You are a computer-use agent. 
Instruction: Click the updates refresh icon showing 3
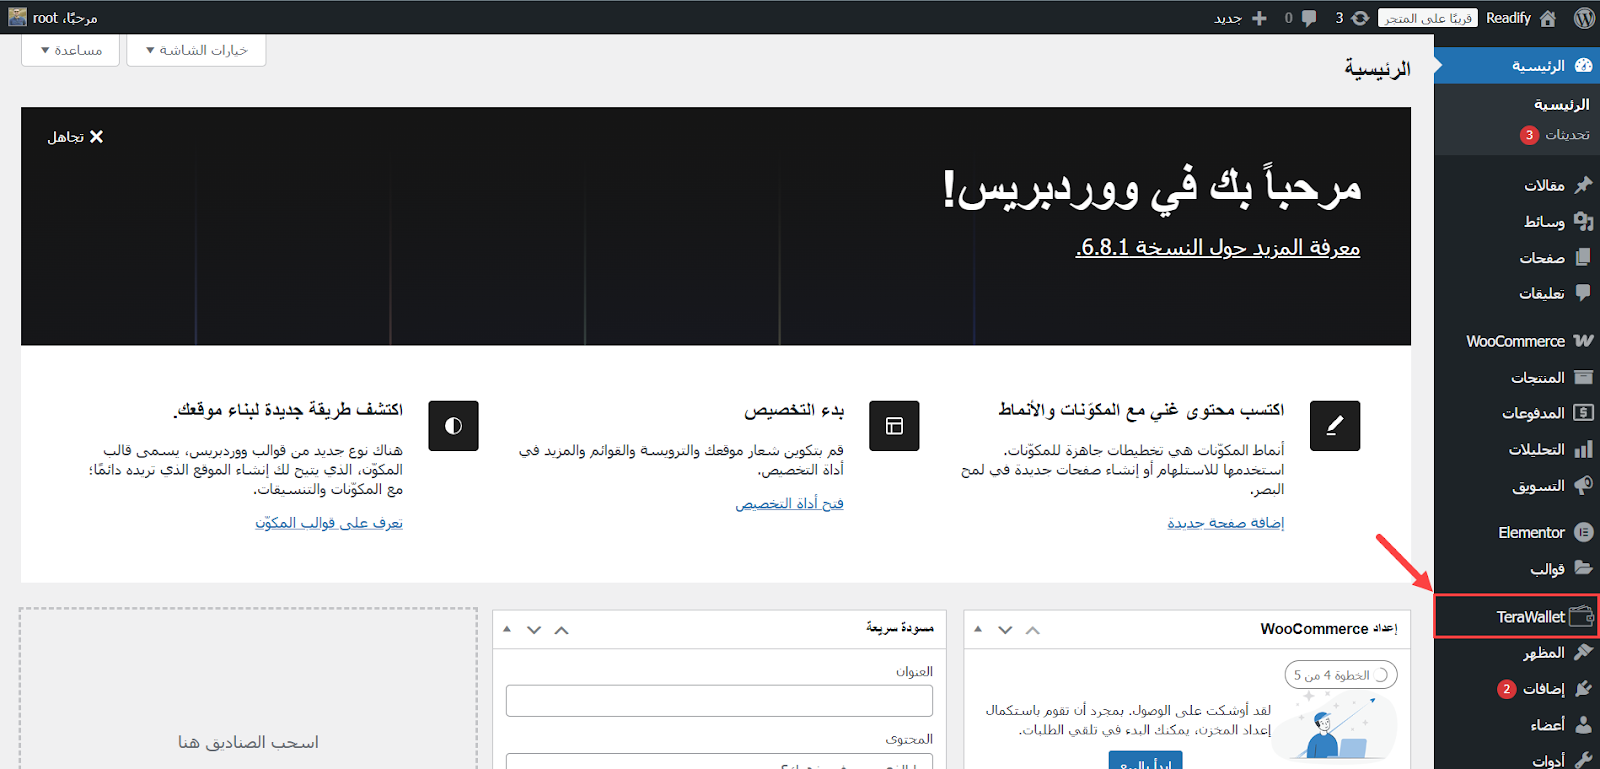click(1360, 18)
